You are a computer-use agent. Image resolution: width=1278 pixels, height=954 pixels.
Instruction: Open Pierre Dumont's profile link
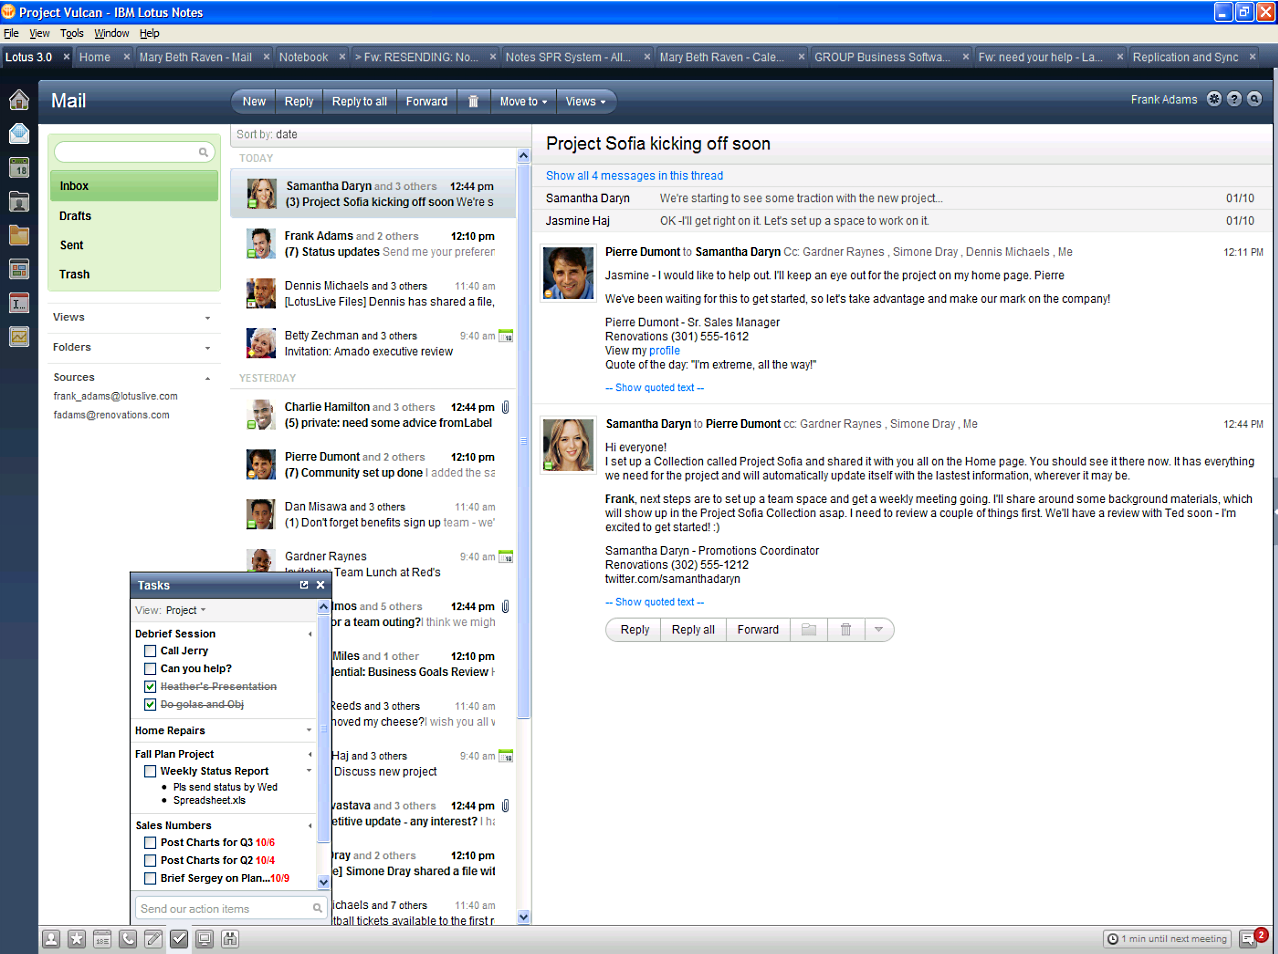pos(664,351)
